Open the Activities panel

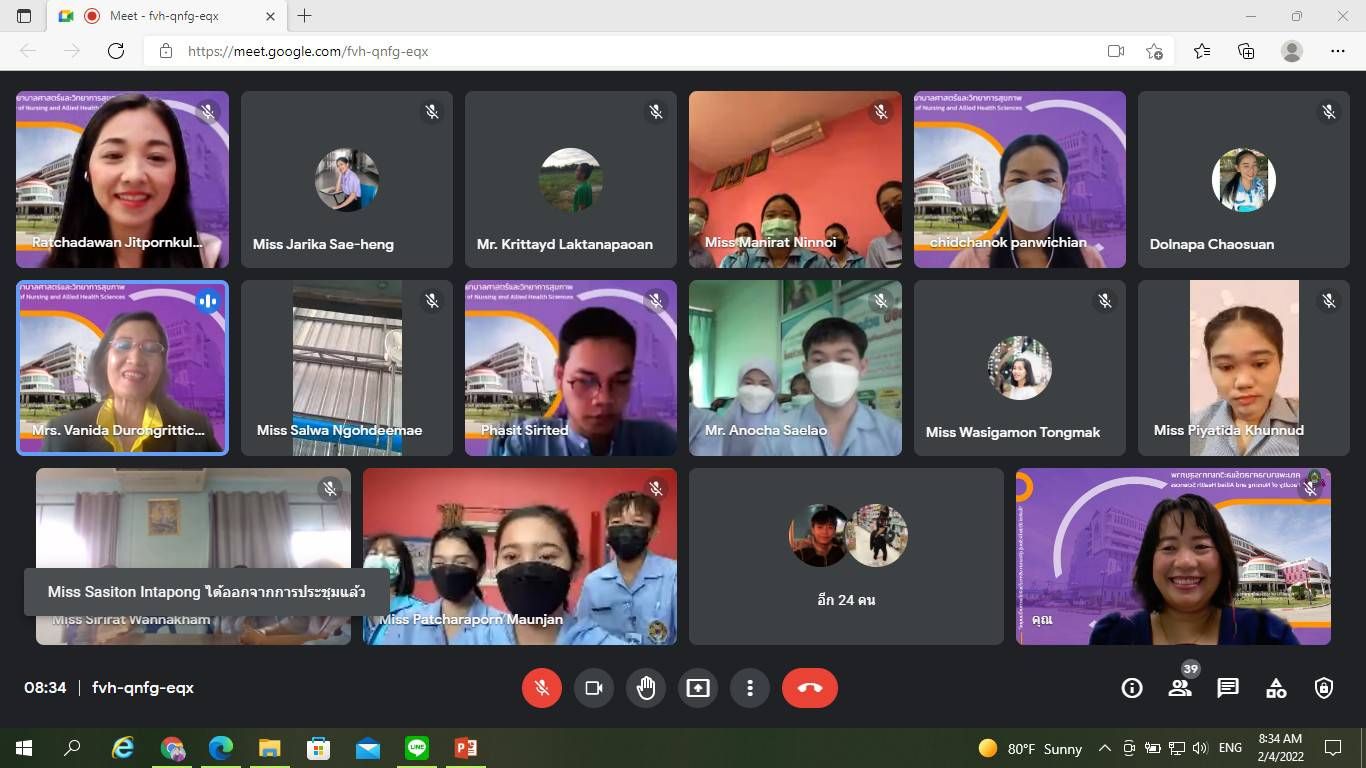(1276, 688)
